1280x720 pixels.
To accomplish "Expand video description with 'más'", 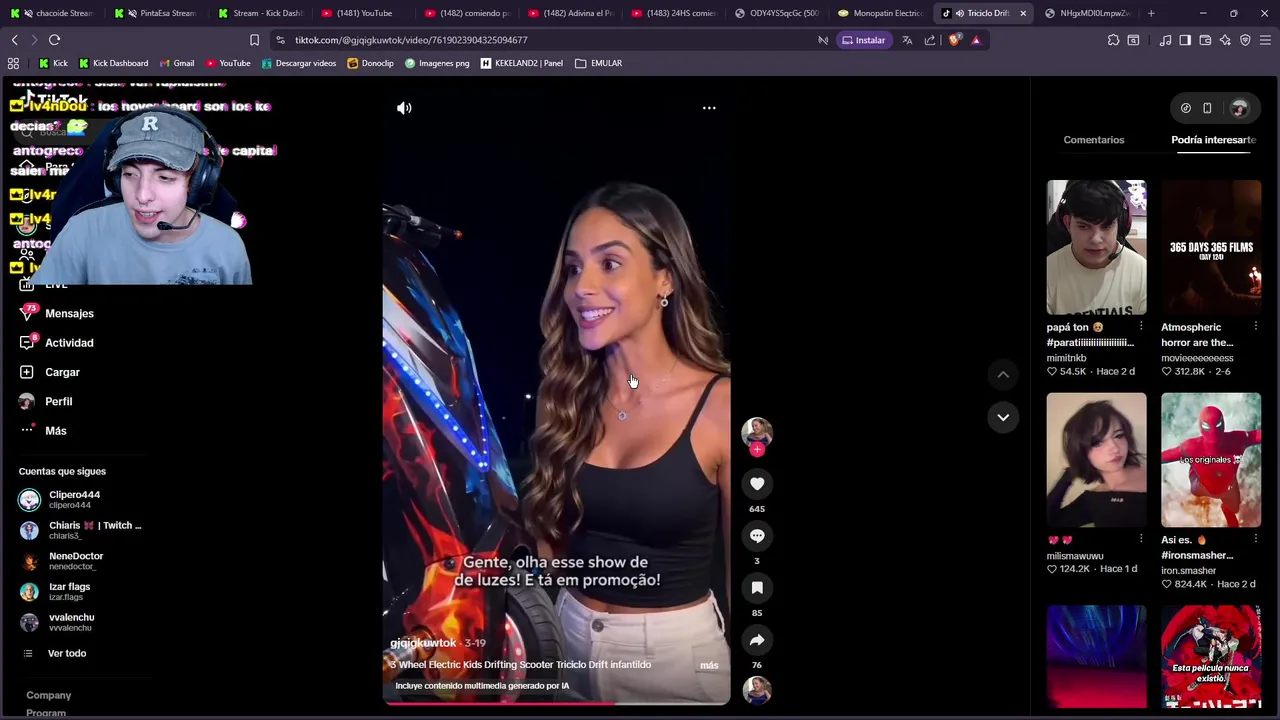I will pyautogui.click(x=709, y=665).
